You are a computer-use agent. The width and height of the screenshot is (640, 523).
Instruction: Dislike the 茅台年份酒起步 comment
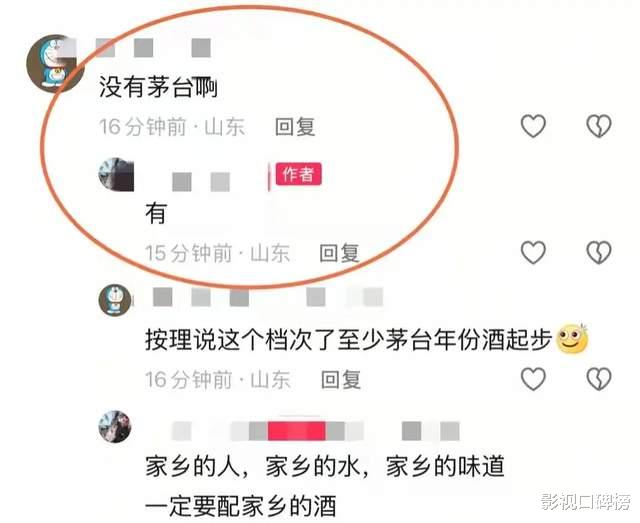pyautogui.click(x=598, y=378)
